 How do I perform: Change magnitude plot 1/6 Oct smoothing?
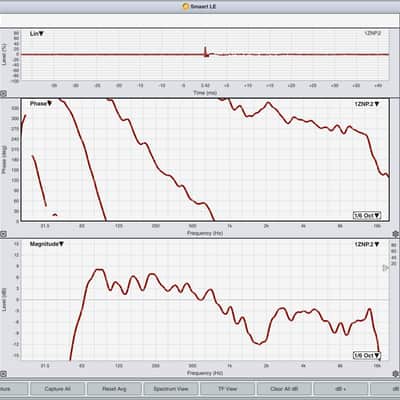367,355
